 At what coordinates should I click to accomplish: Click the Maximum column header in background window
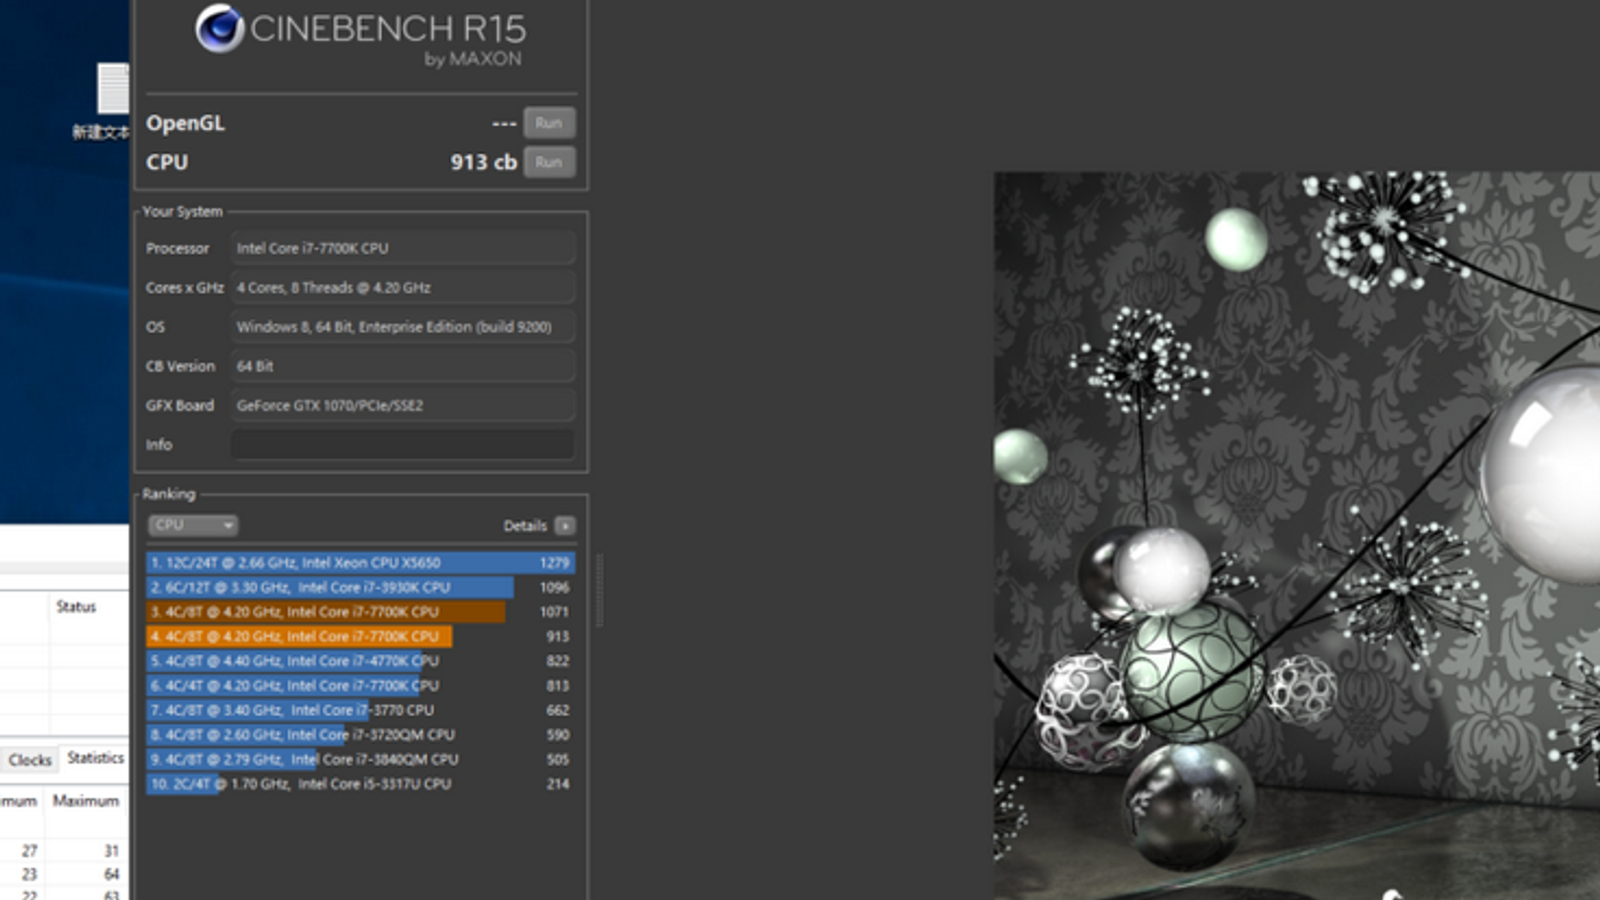tap(85, 801)
